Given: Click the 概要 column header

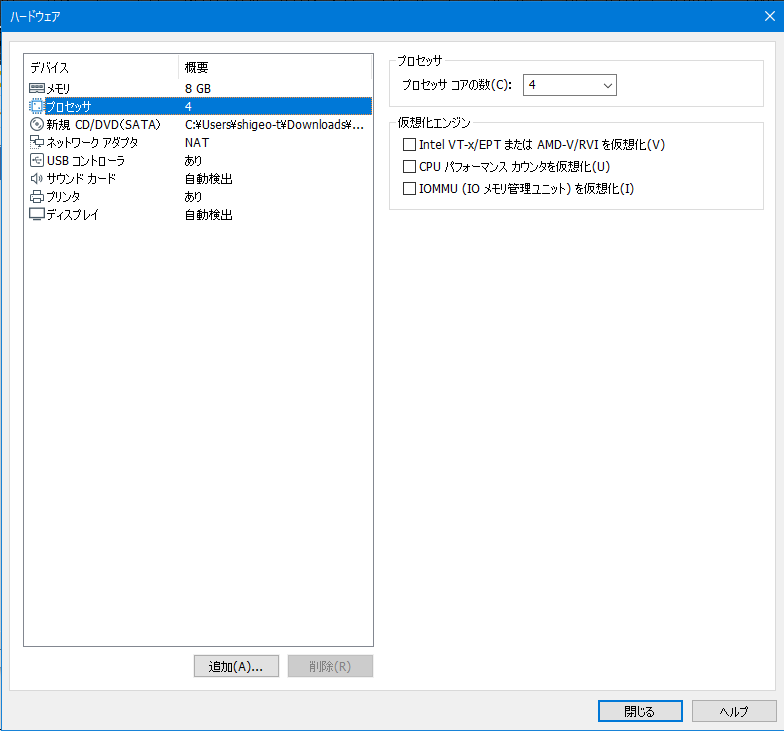Looking at the screenshot, I should (274, 68).
